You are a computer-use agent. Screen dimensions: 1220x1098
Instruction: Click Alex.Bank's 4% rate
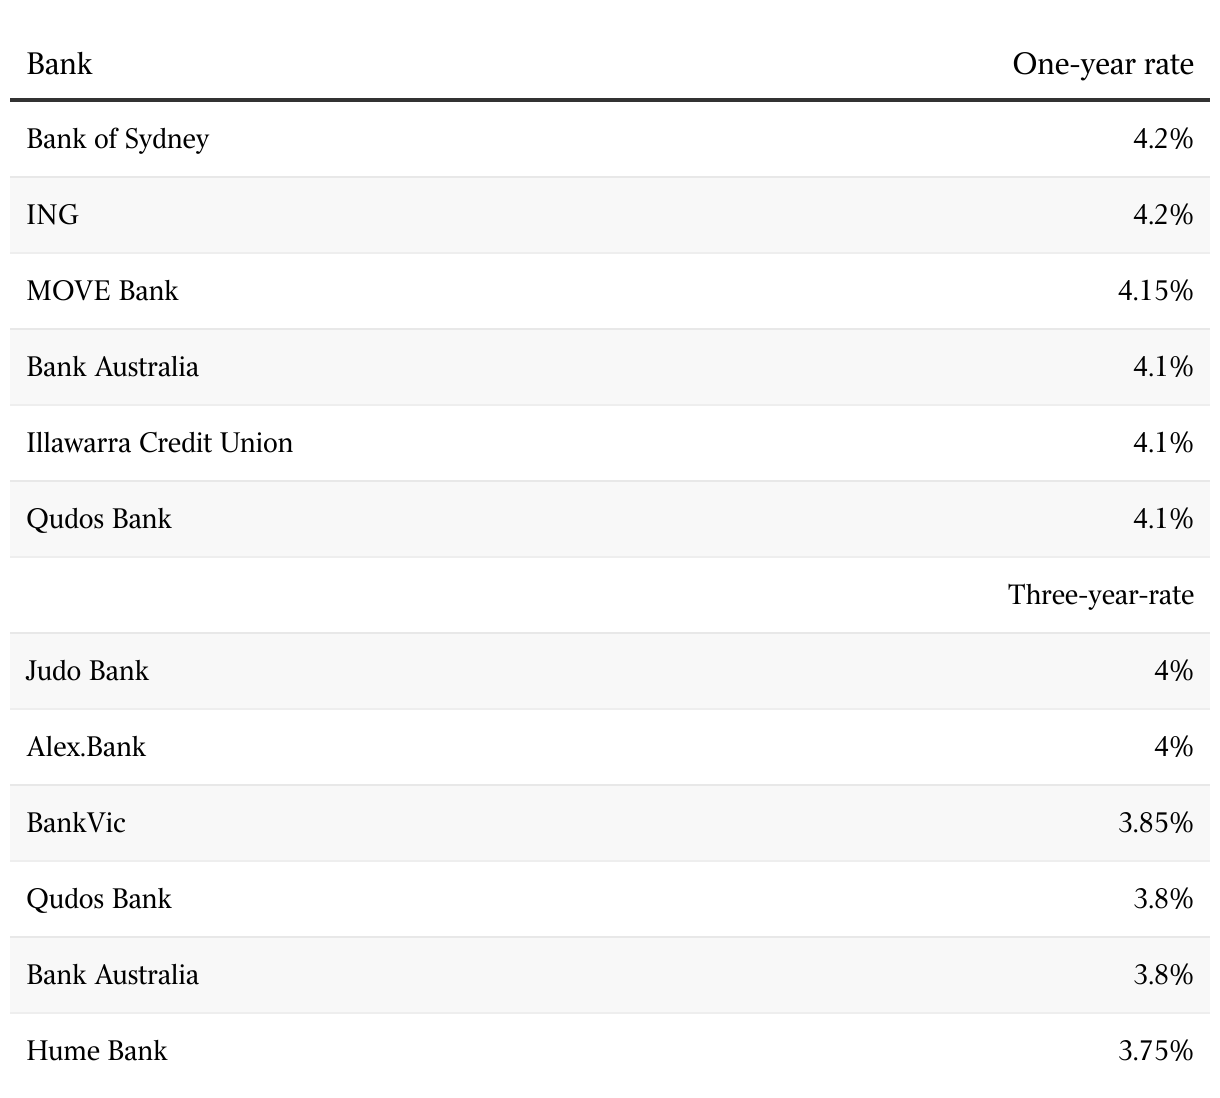coord(1174,747)
